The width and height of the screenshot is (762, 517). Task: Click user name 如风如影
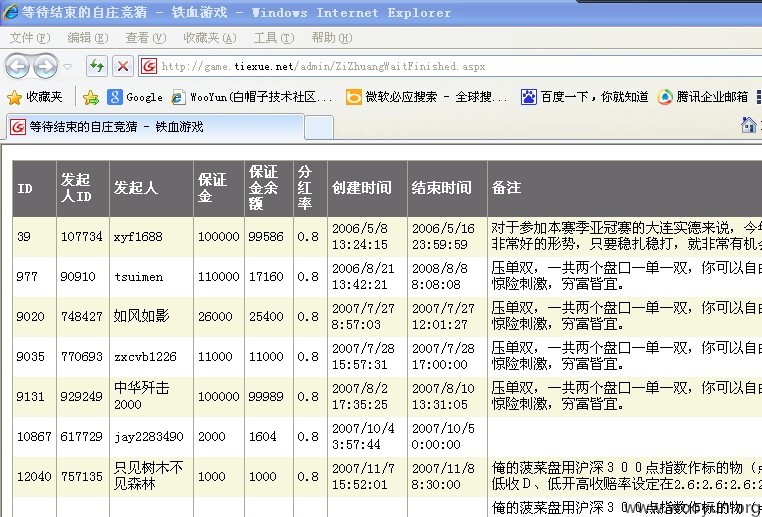[141, 316]
